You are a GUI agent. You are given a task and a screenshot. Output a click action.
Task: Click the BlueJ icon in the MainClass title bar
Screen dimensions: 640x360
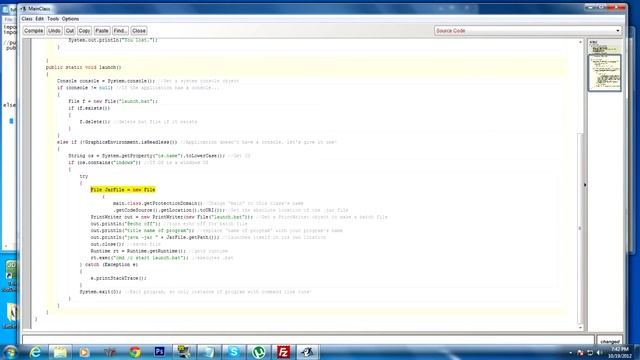(23, 9)
